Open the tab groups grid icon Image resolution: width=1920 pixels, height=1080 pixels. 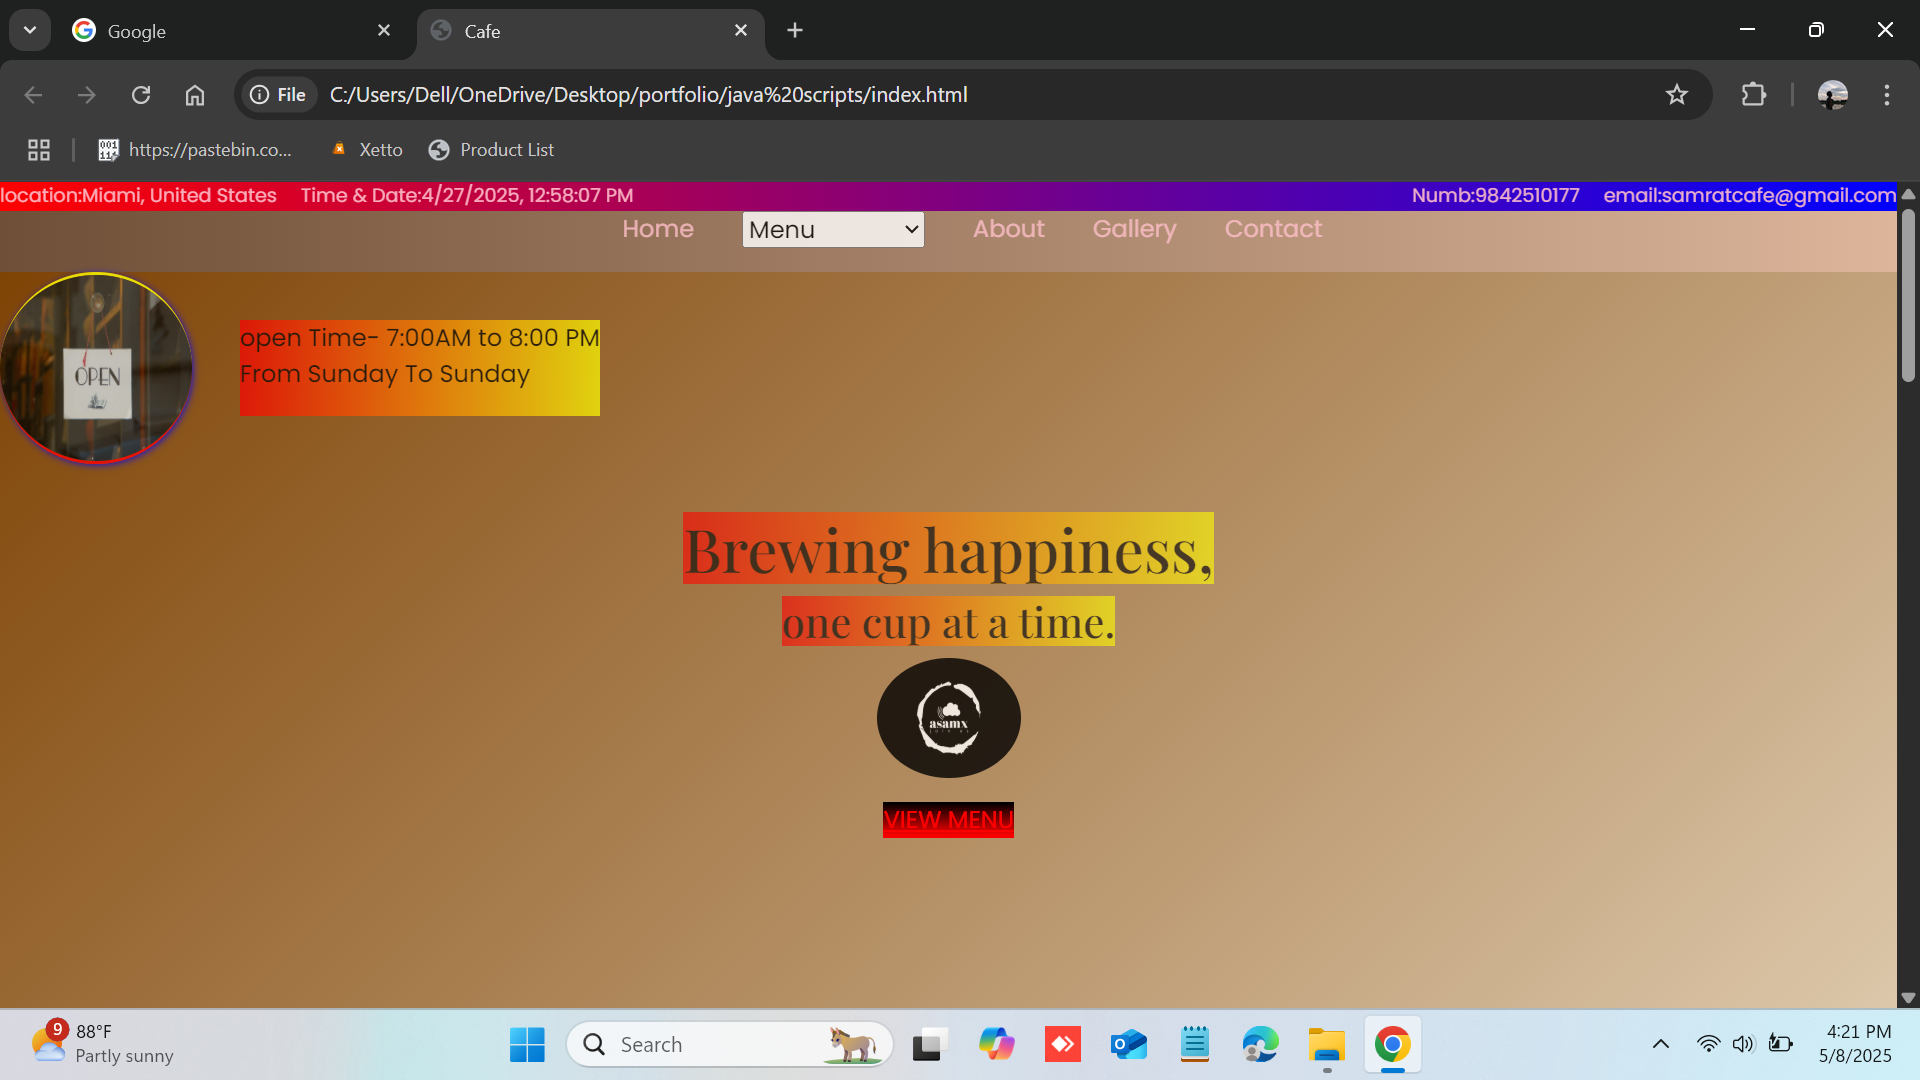click(39, 150)
